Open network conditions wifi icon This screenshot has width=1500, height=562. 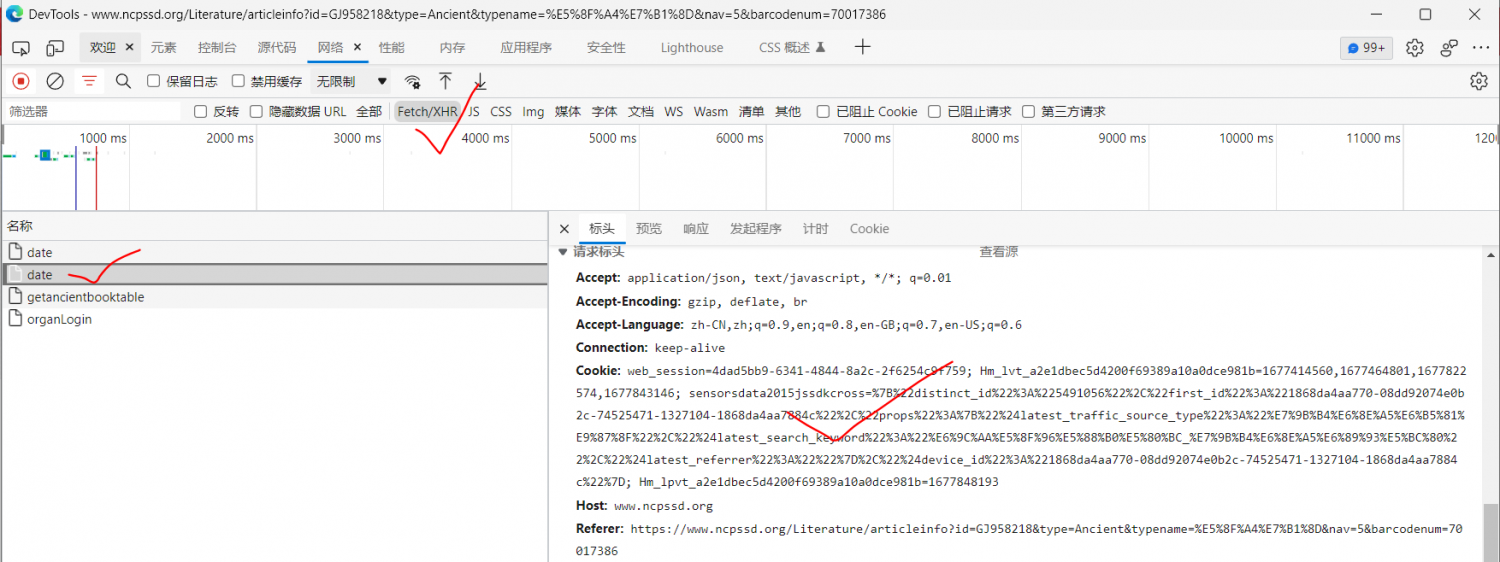tap(412, 82)
